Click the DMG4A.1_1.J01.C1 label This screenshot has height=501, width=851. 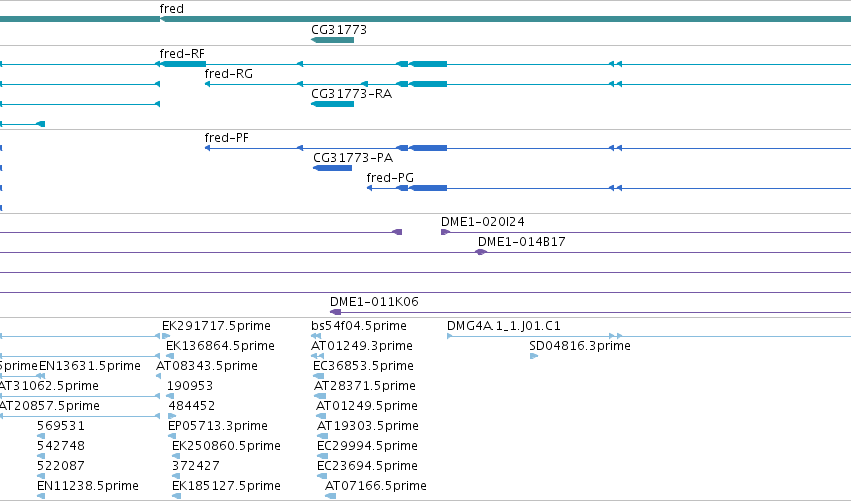pyautogui.click(x=503, y=326)
